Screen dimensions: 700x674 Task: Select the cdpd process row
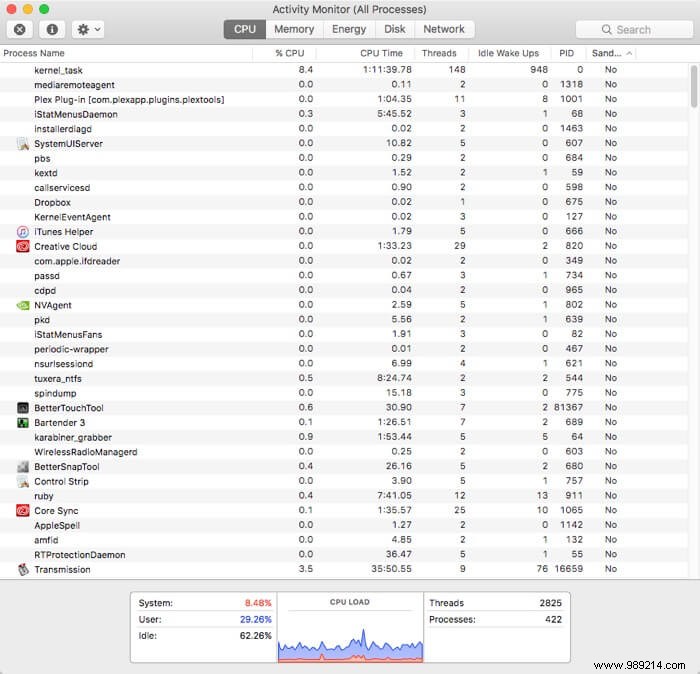click(344, 291)
